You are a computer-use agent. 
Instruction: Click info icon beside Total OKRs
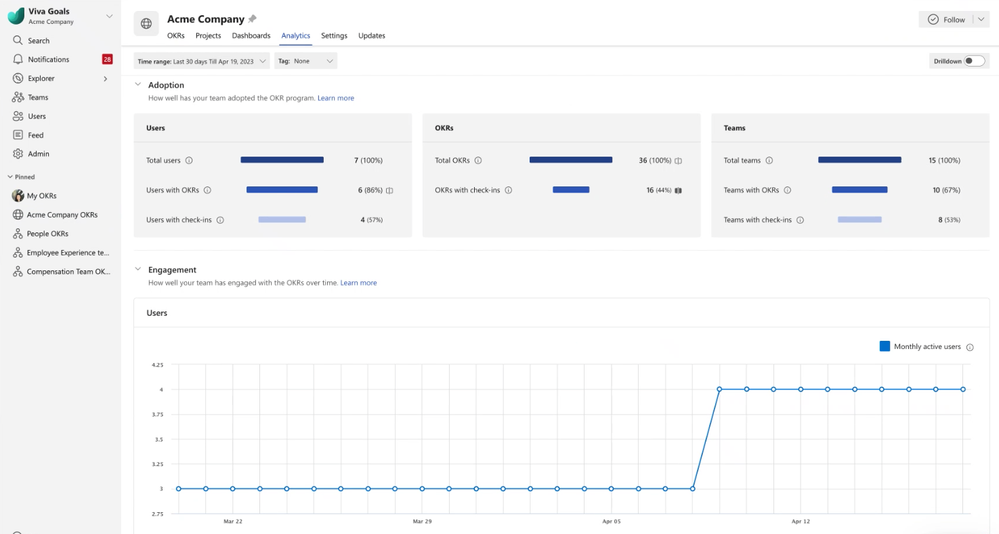[x=478, y=161]
